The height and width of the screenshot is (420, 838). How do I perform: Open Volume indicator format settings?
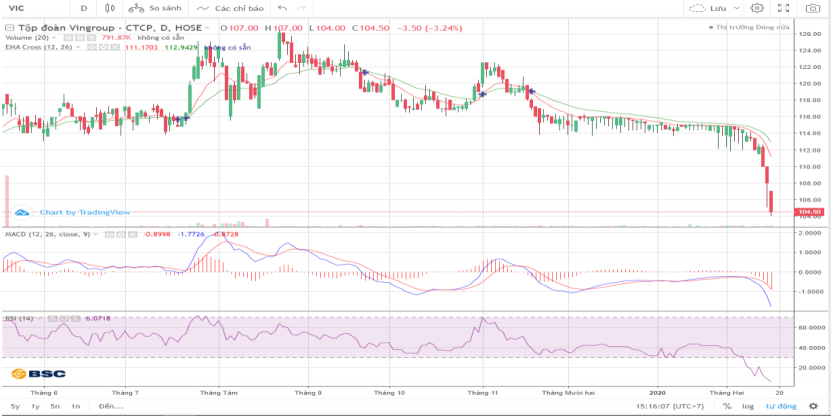coord(79,38)
